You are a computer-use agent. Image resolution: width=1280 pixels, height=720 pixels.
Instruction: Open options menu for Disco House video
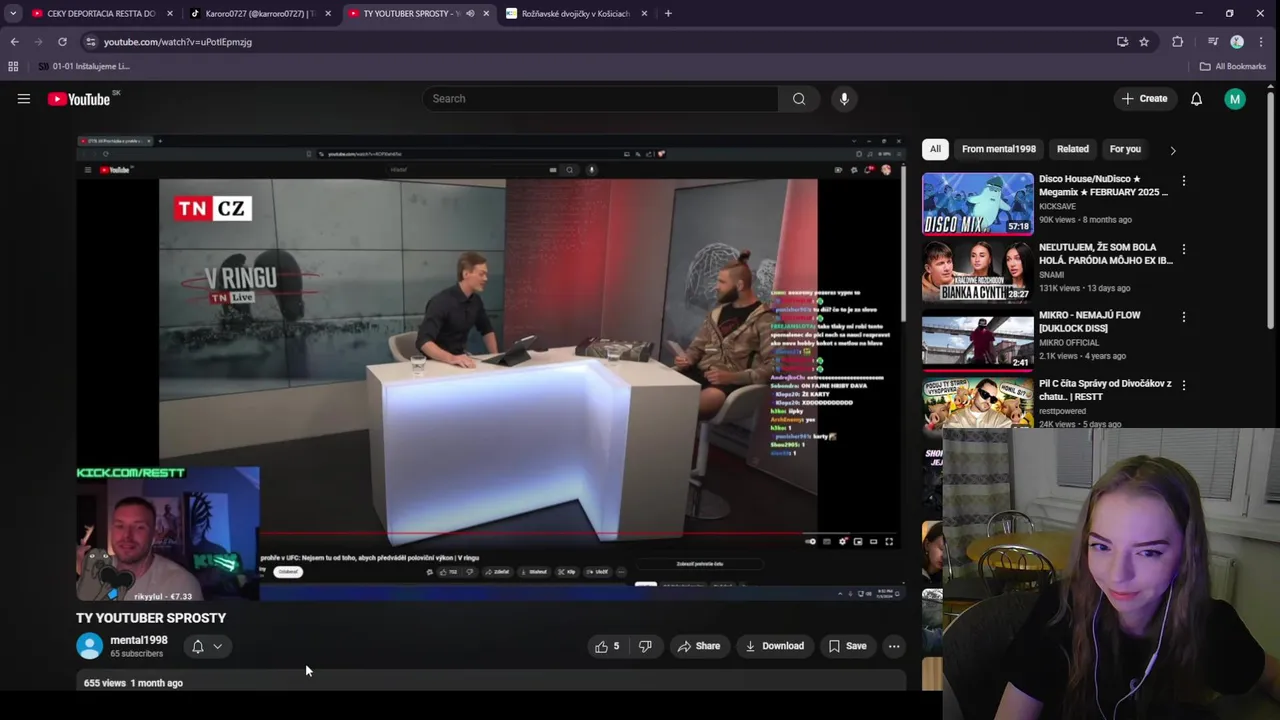point(1184,181)
